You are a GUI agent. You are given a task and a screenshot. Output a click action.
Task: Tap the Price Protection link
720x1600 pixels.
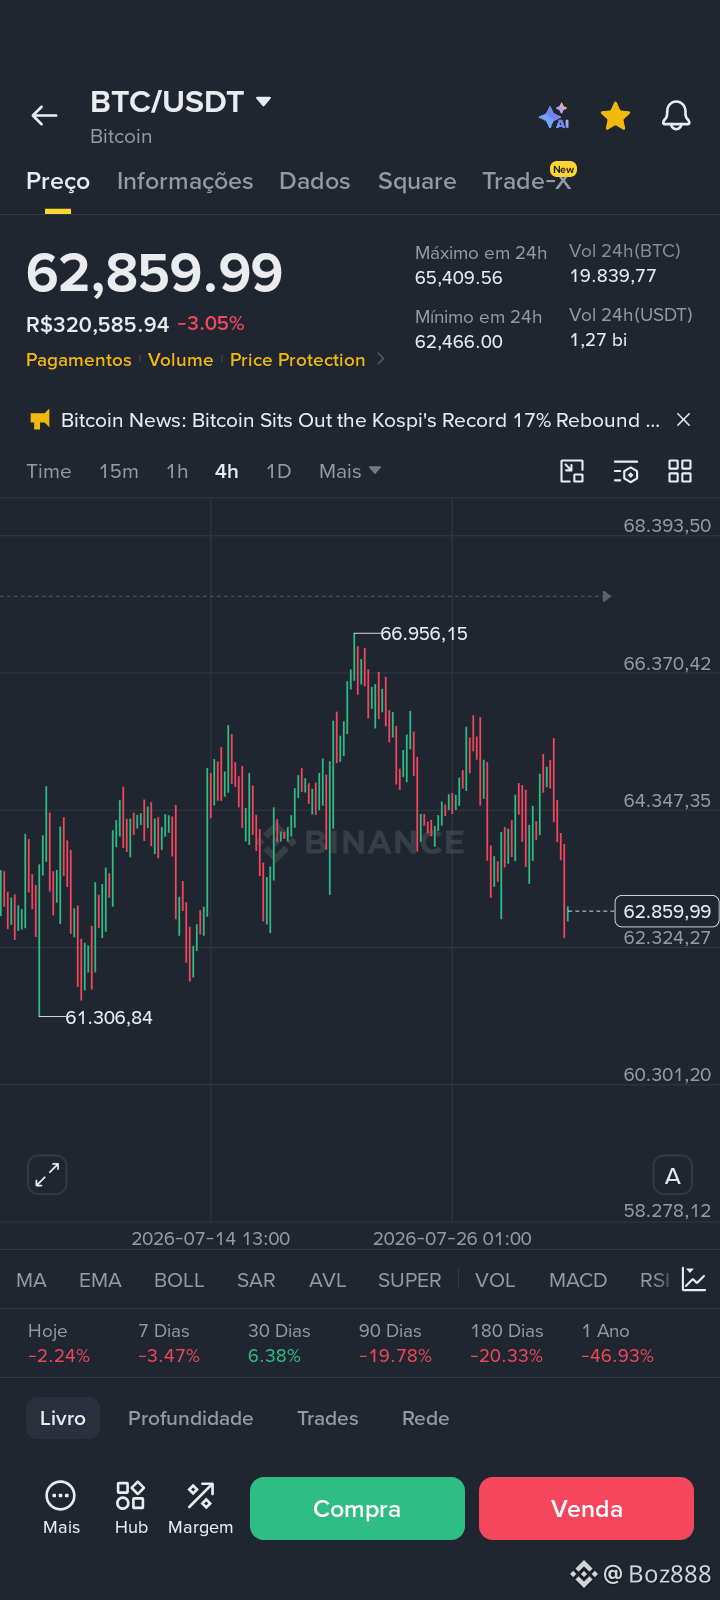(x=298, y=360)
